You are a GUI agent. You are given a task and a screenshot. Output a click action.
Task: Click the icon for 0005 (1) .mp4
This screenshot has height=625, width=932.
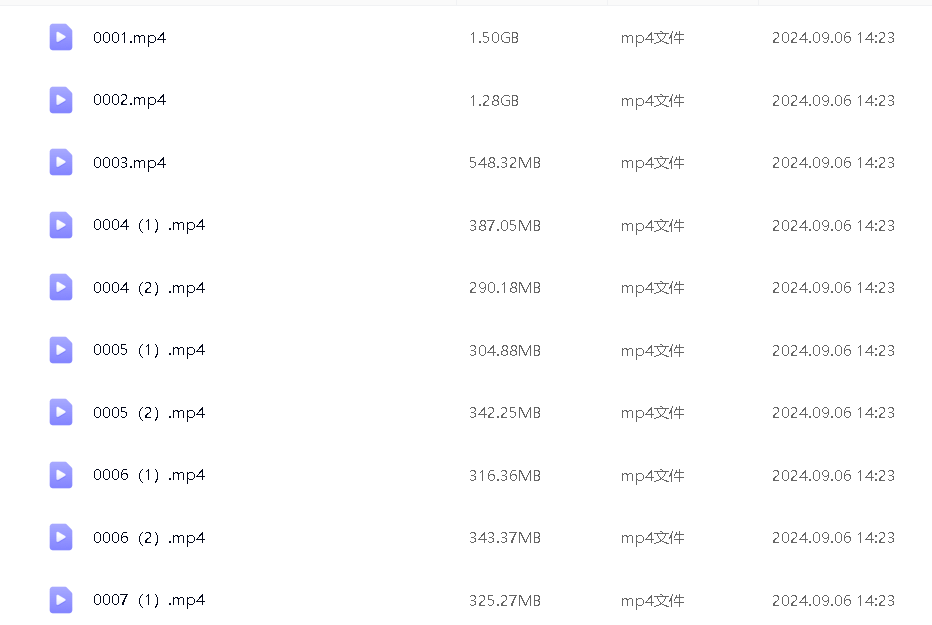tap(61, 350)
